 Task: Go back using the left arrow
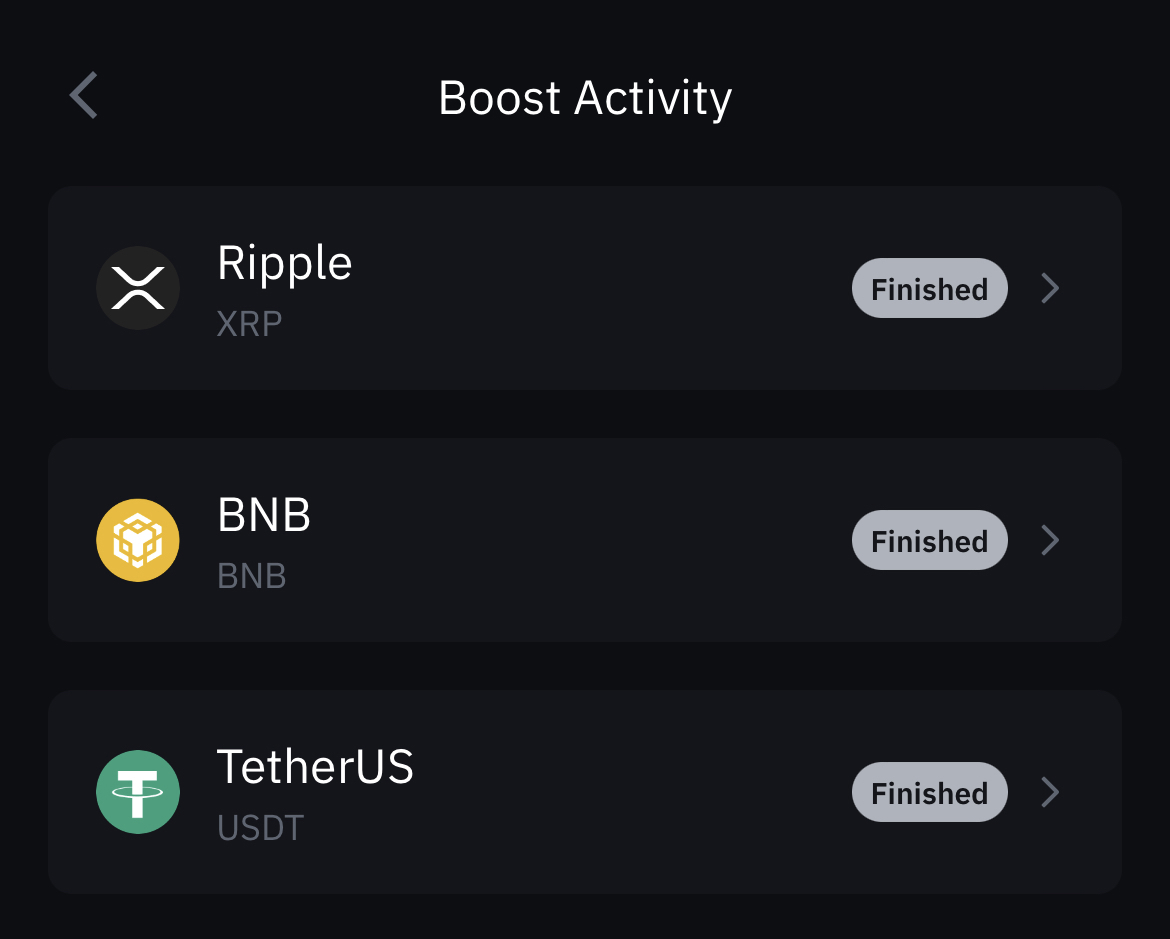pos(84,96)
